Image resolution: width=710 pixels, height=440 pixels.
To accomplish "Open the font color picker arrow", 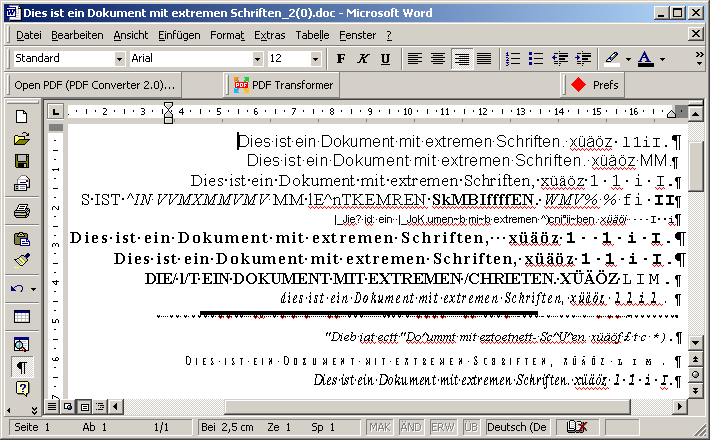I will pos(663,59).
